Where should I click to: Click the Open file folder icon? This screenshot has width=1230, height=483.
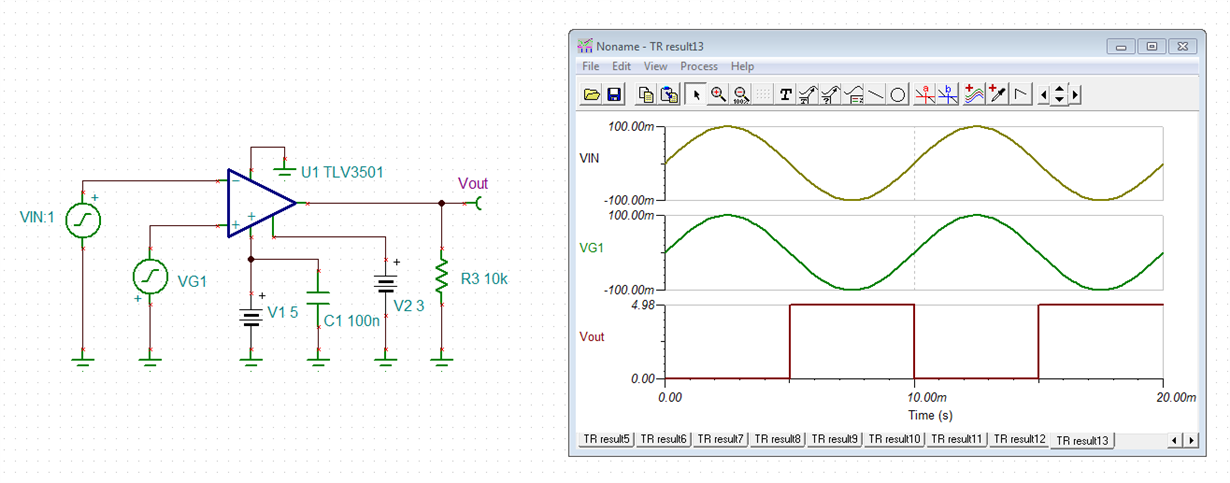pyautogui.click(x=592, y=95)
